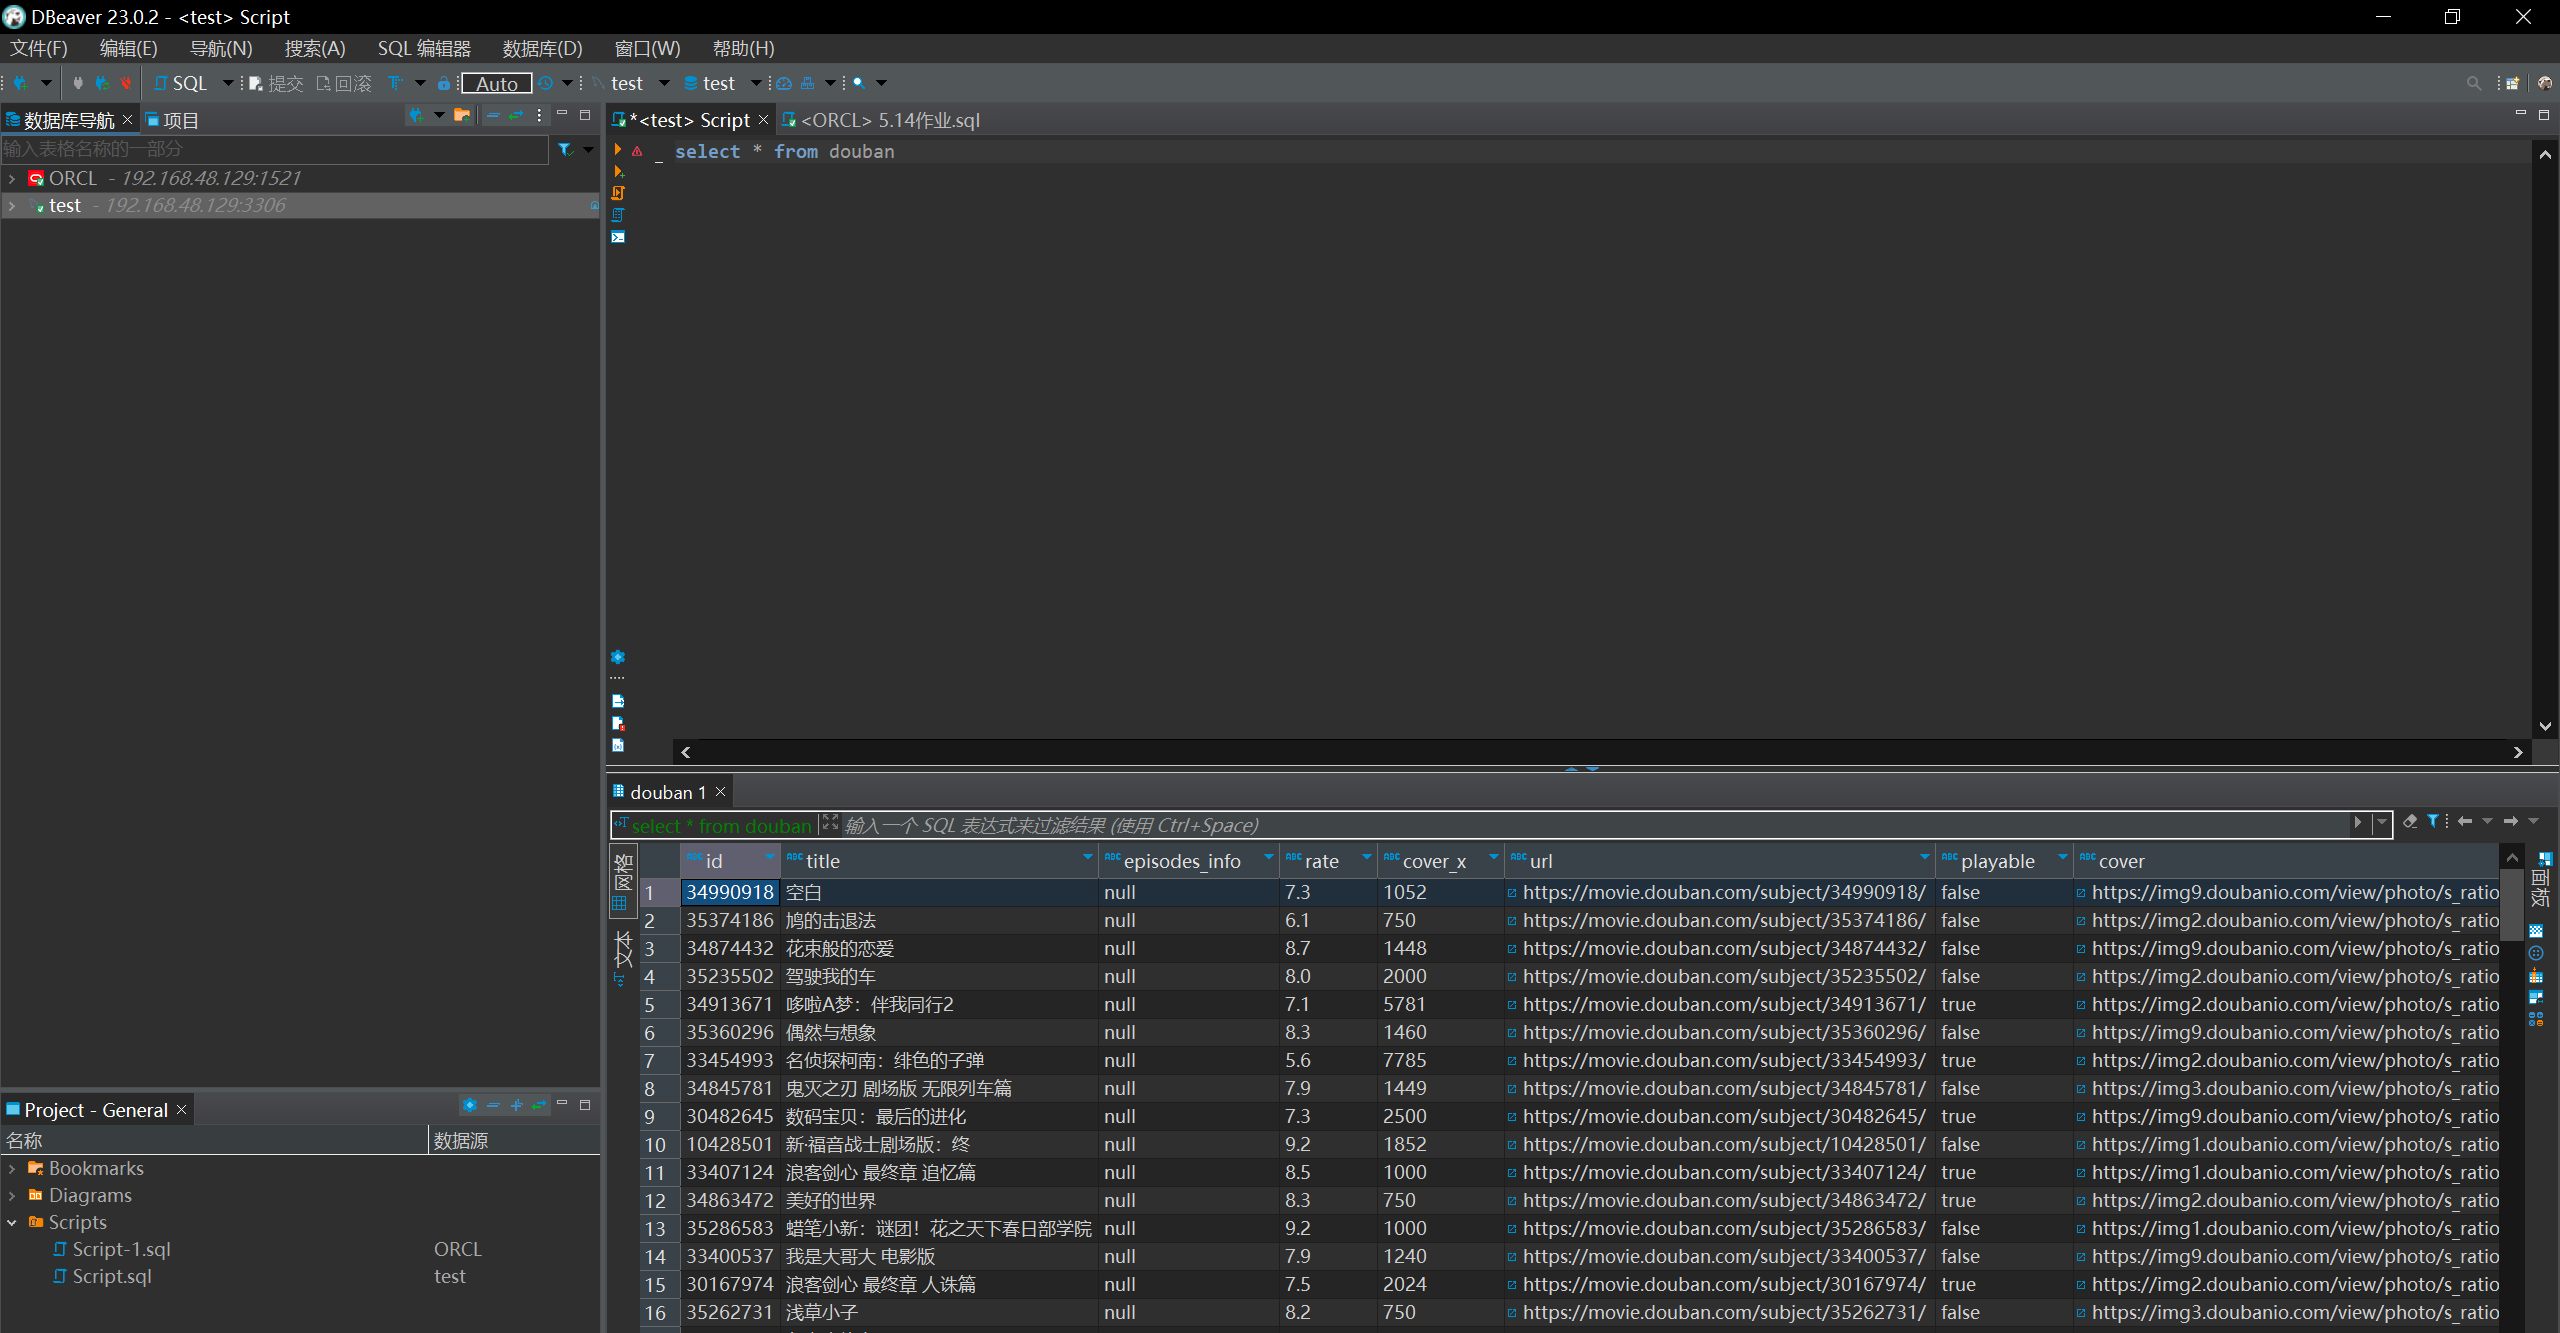Click the transaction log clock icon
This screenshot has width=2560, height=1333.
[x=546, y=83]
